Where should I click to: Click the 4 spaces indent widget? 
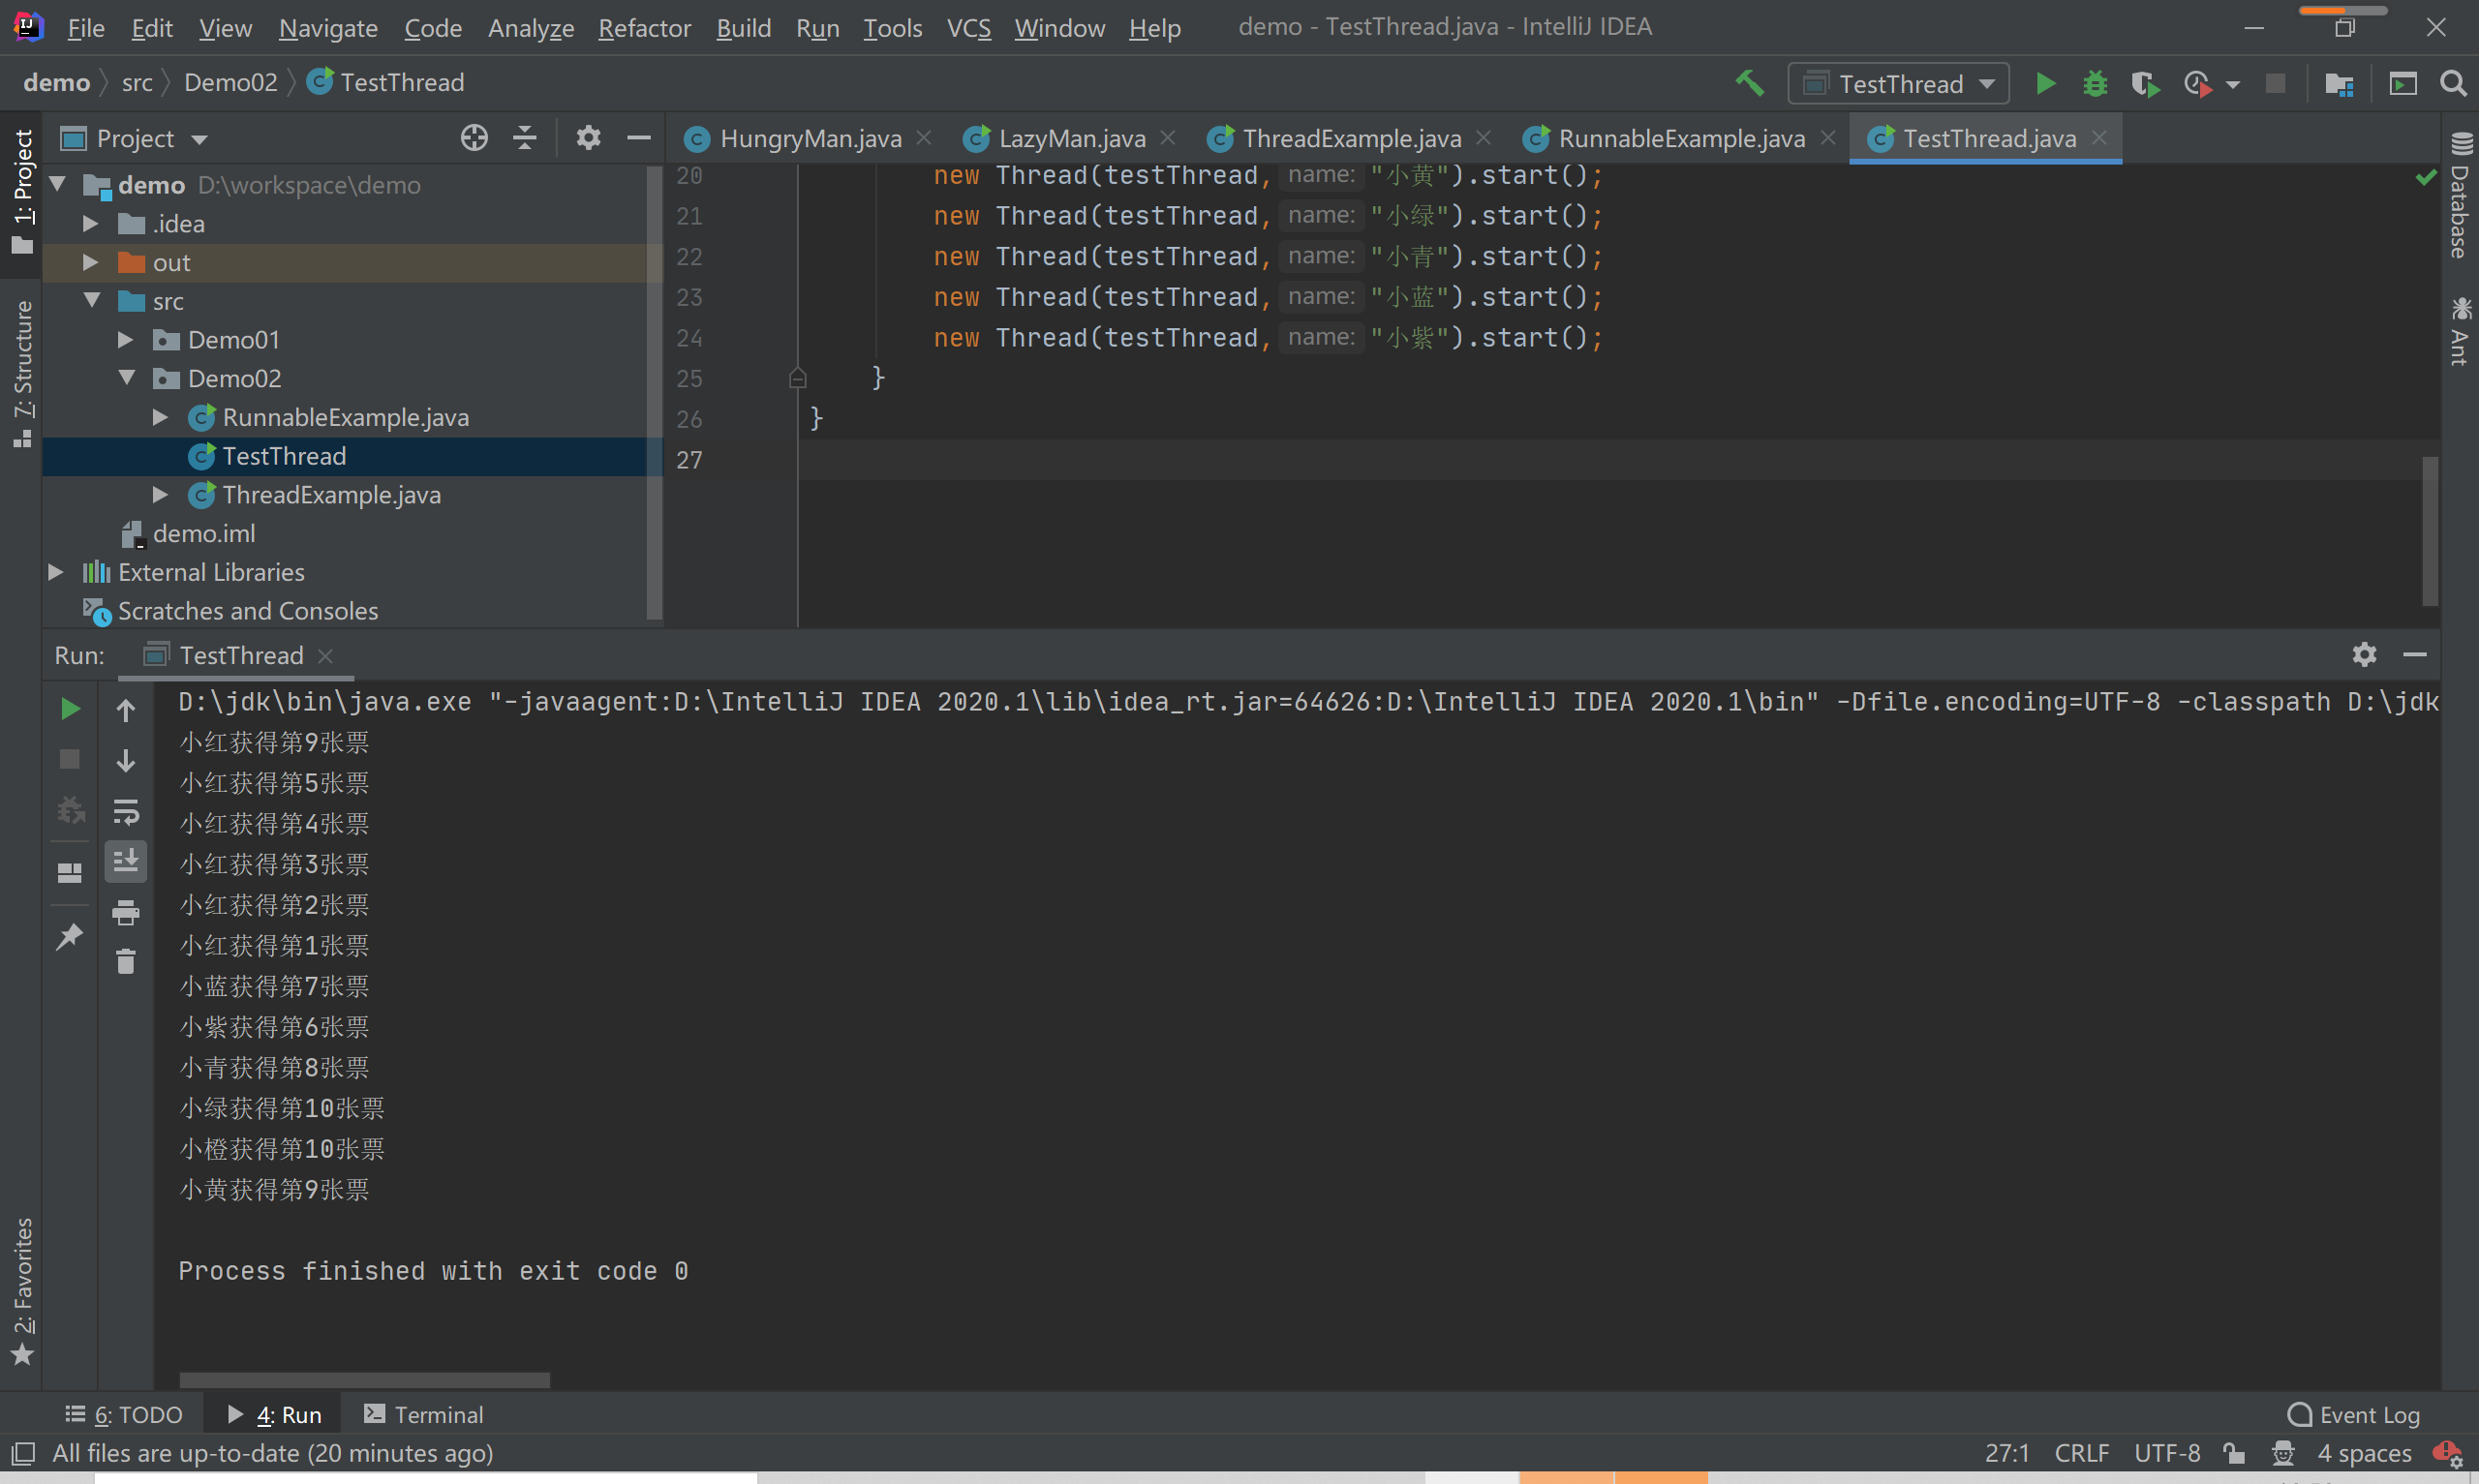(x=2364, y=1453)
